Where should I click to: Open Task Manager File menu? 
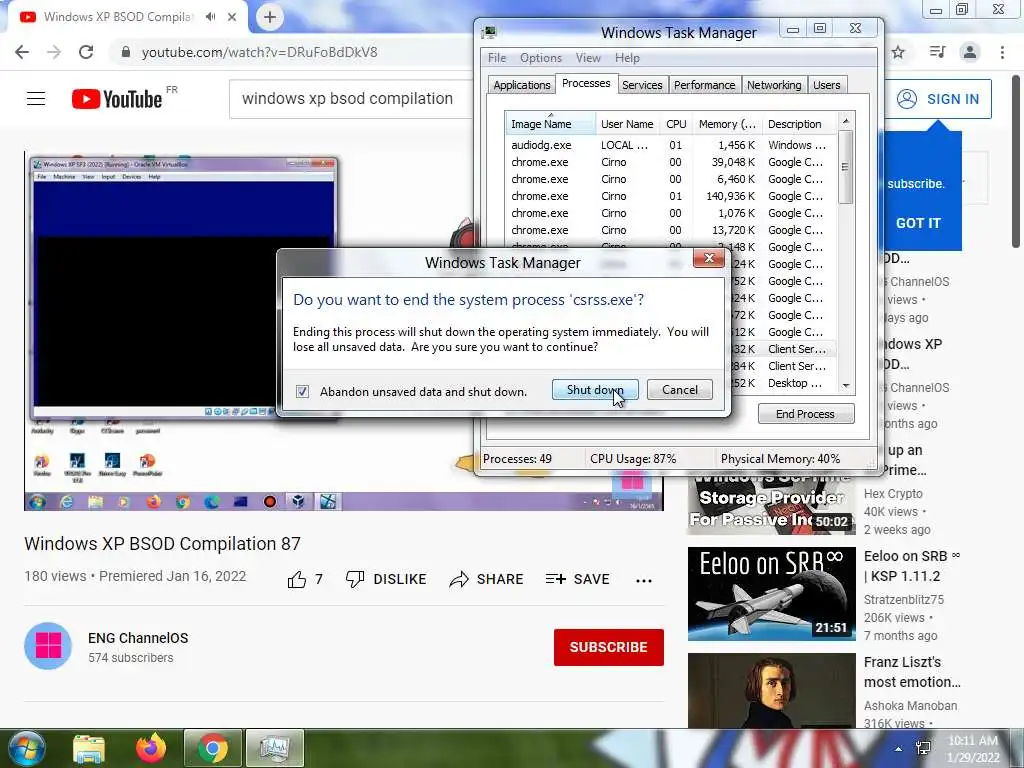pos(497,58)
